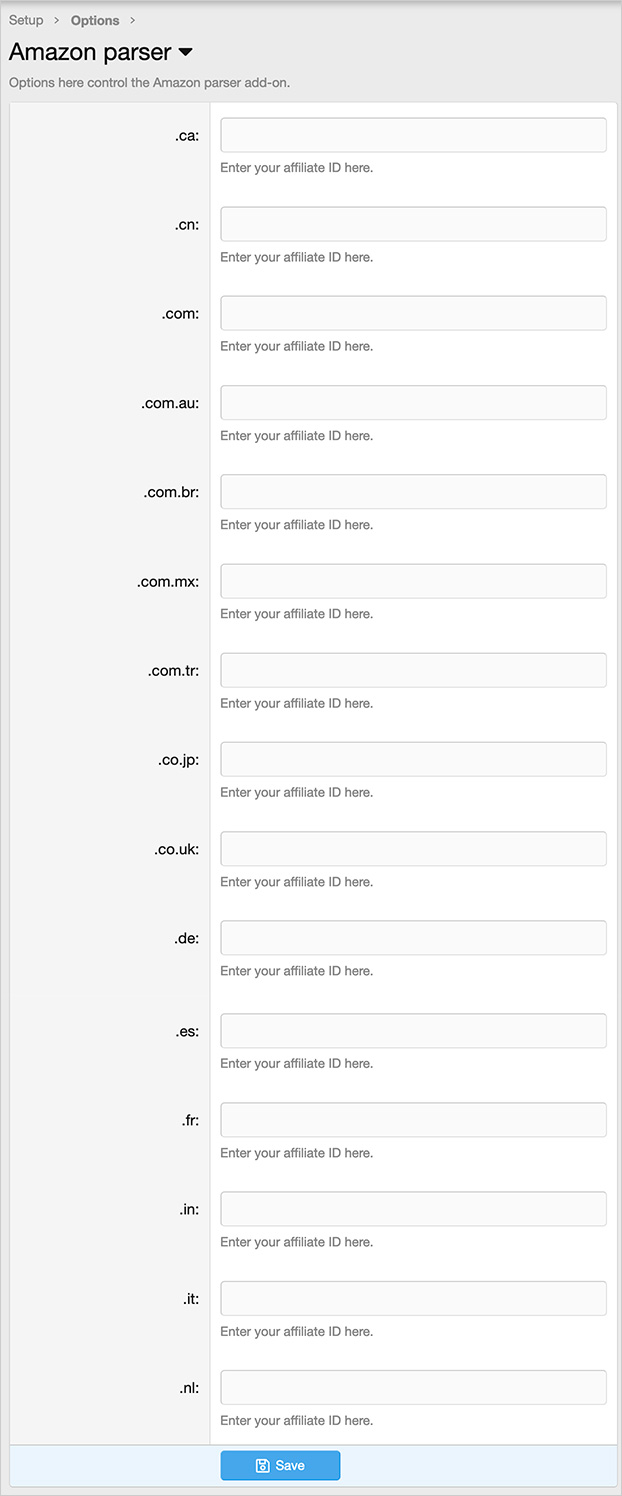Focus the .ca affiliate ID field
Viewport: 622px width, 1496px height.
click(413, 135)
